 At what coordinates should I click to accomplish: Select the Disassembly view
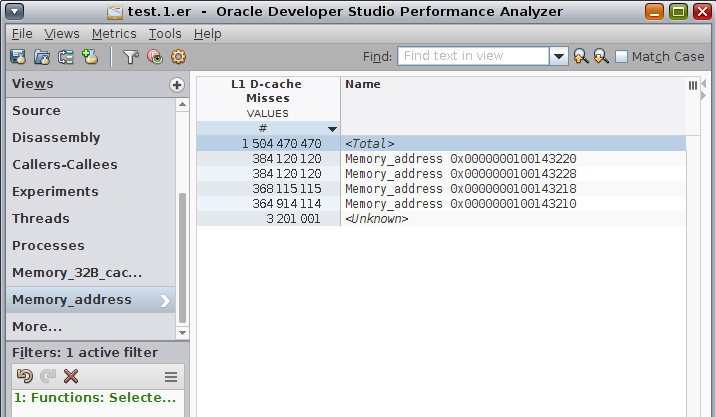pyautogui.click(x=91, y=138)
